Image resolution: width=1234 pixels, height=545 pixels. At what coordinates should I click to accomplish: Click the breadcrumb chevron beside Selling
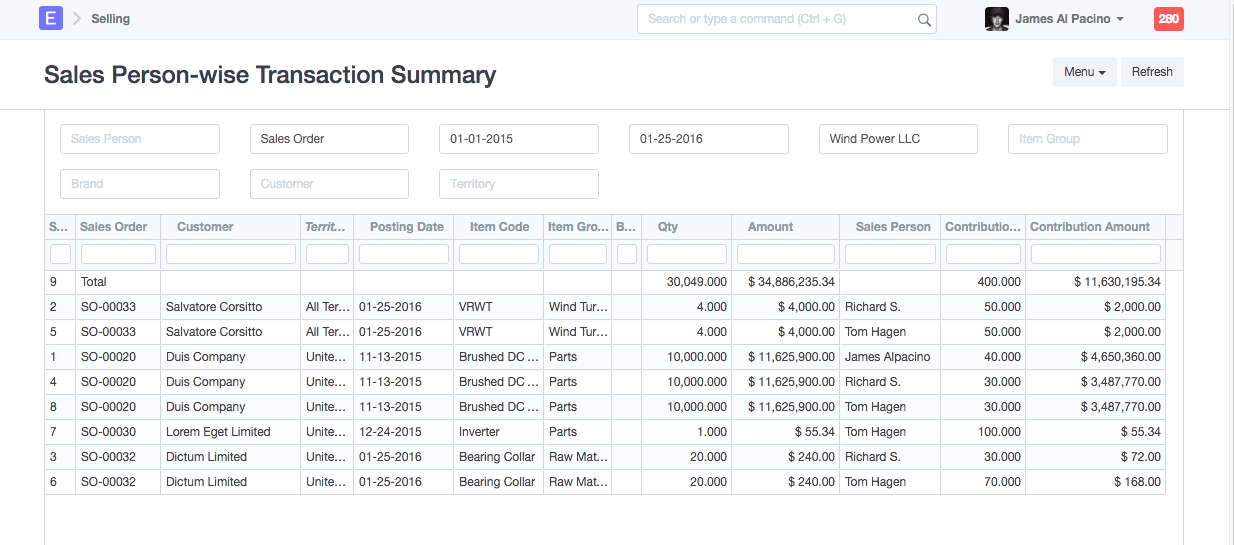pyautogui.click(x=77, y=19)
